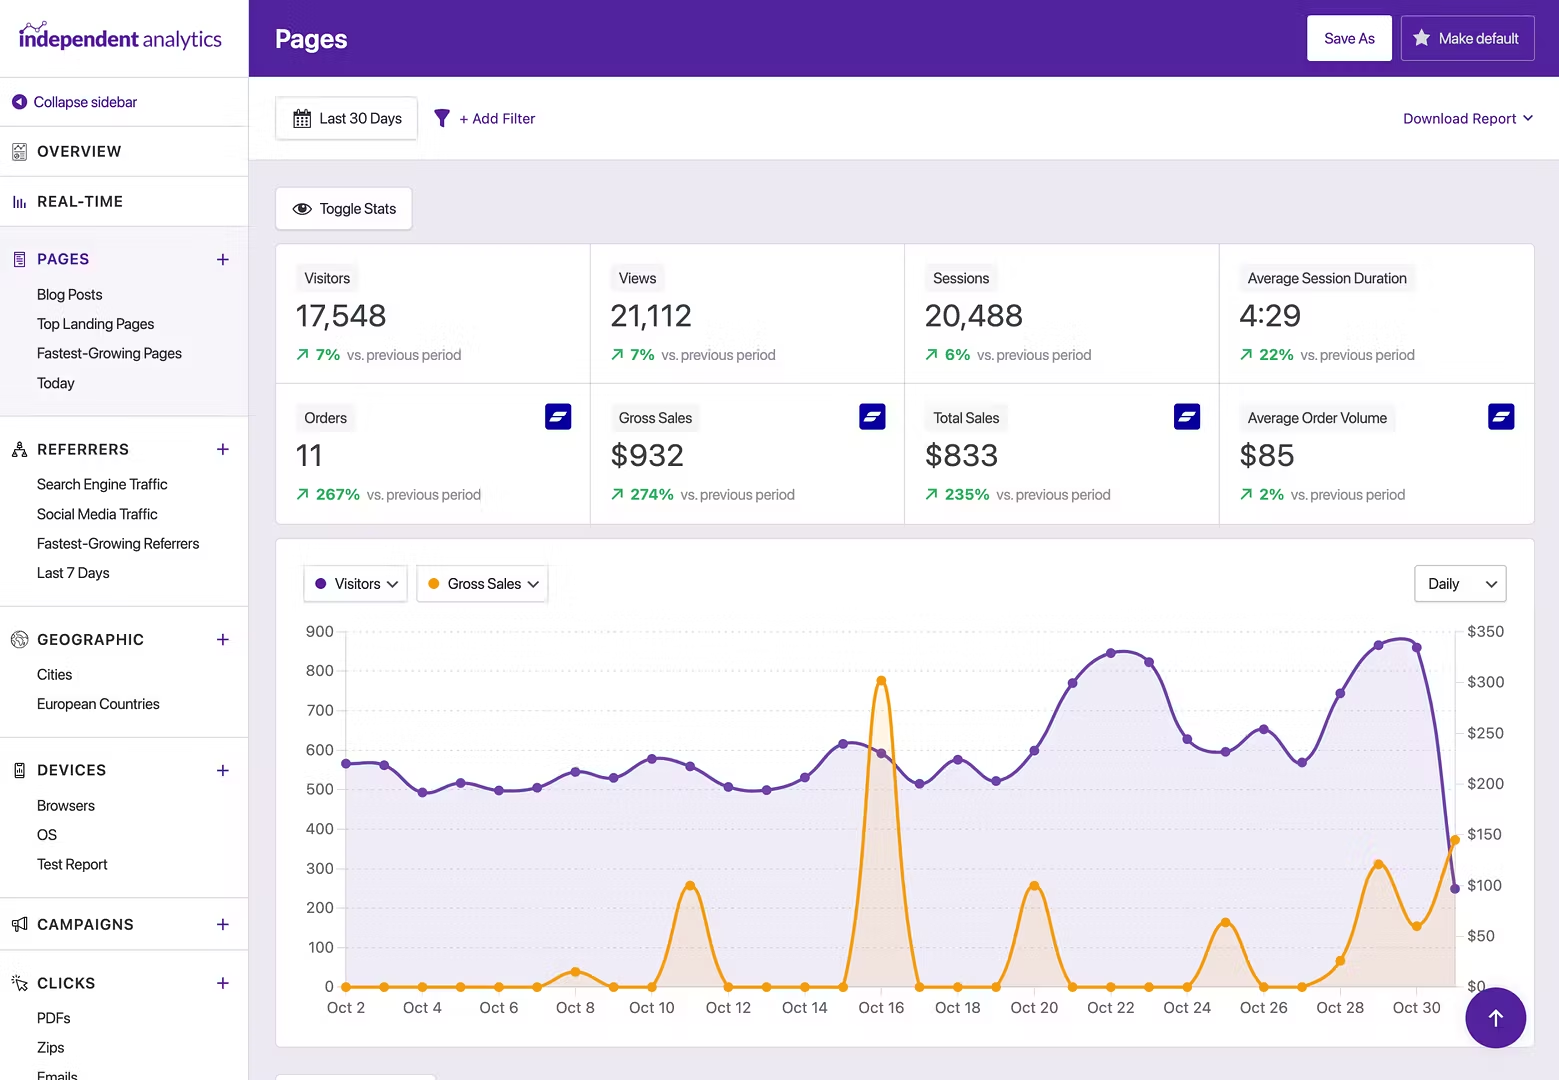Image resolution: width=1559 pixels, height=1080 pixels.
Task: Open the Top Landing Pages report
Action: click(95, 323)
